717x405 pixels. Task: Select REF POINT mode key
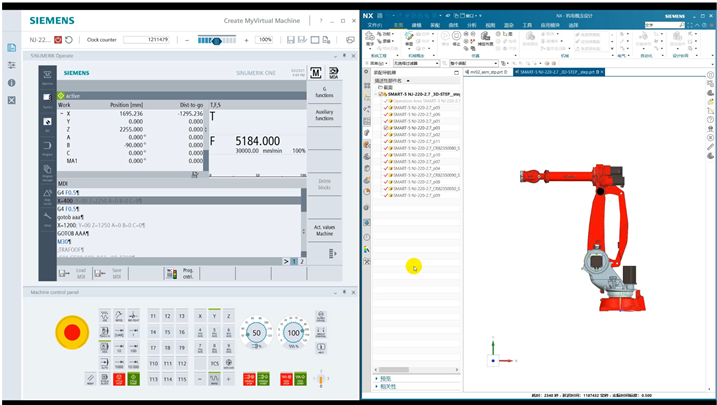click(134, 316)
